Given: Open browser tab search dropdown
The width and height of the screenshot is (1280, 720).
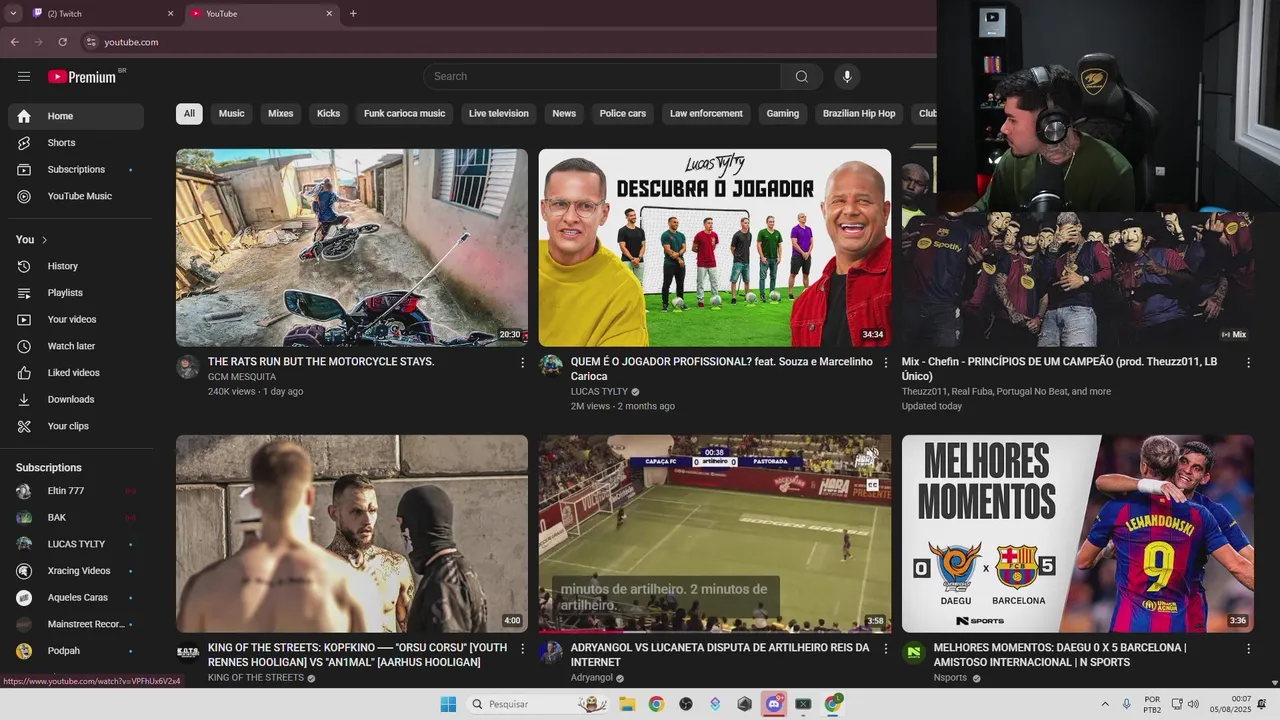Looking at the screenshot, I should pyautogui.click(x=13, y=13).
